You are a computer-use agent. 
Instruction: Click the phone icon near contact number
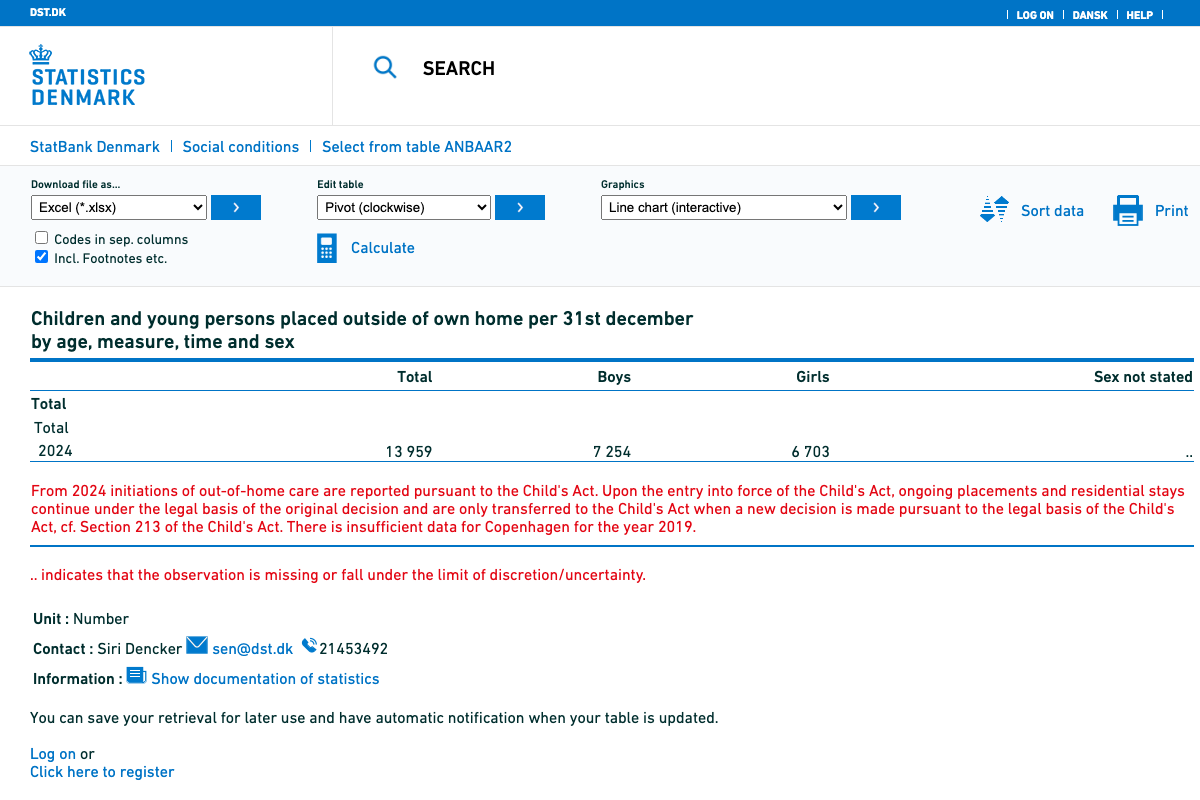[x=309, y=646]
